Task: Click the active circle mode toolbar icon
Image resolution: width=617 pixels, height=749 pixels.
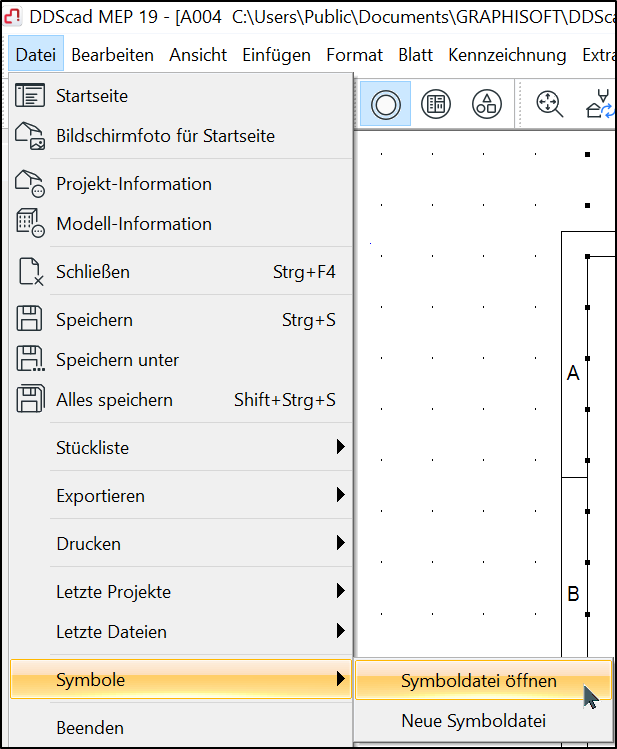Action: pos(385,104)
